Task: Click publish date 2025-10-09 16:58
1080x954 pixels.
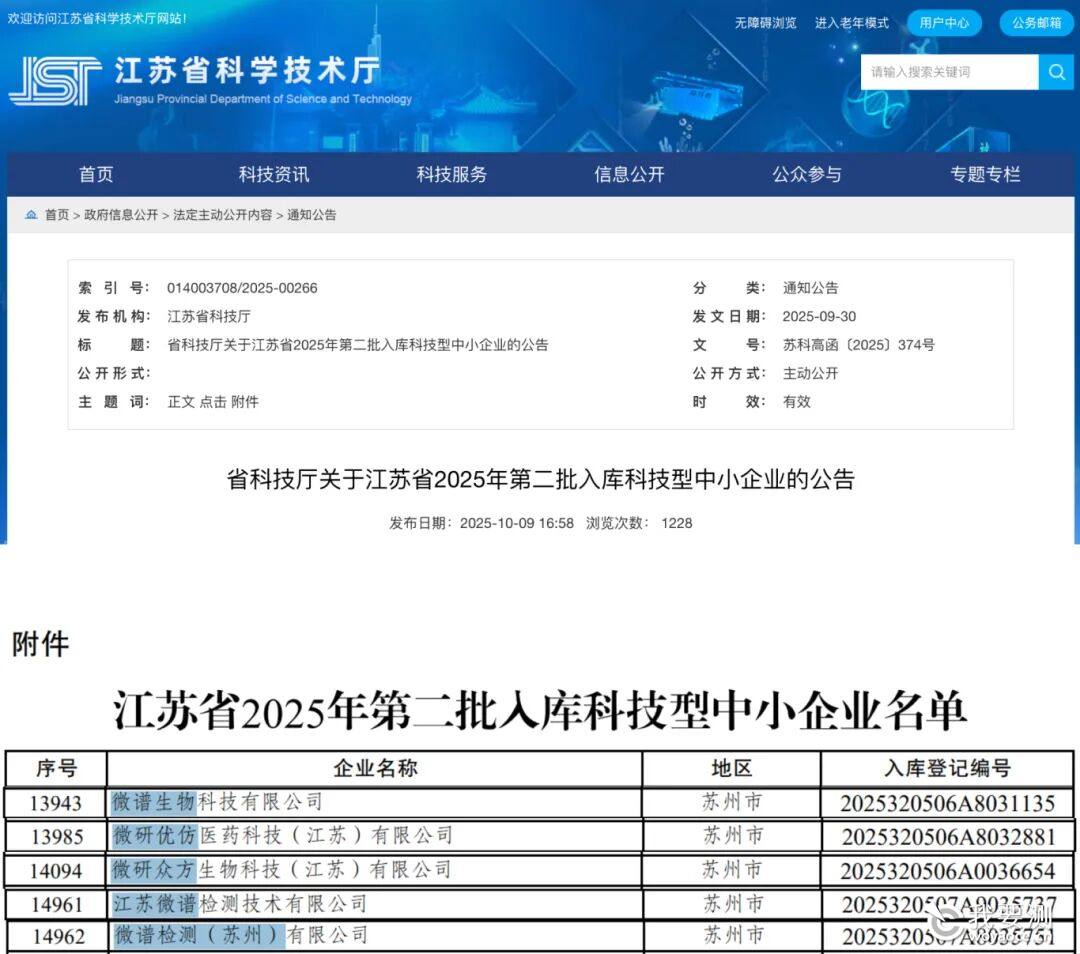Action: click(517, 523)
